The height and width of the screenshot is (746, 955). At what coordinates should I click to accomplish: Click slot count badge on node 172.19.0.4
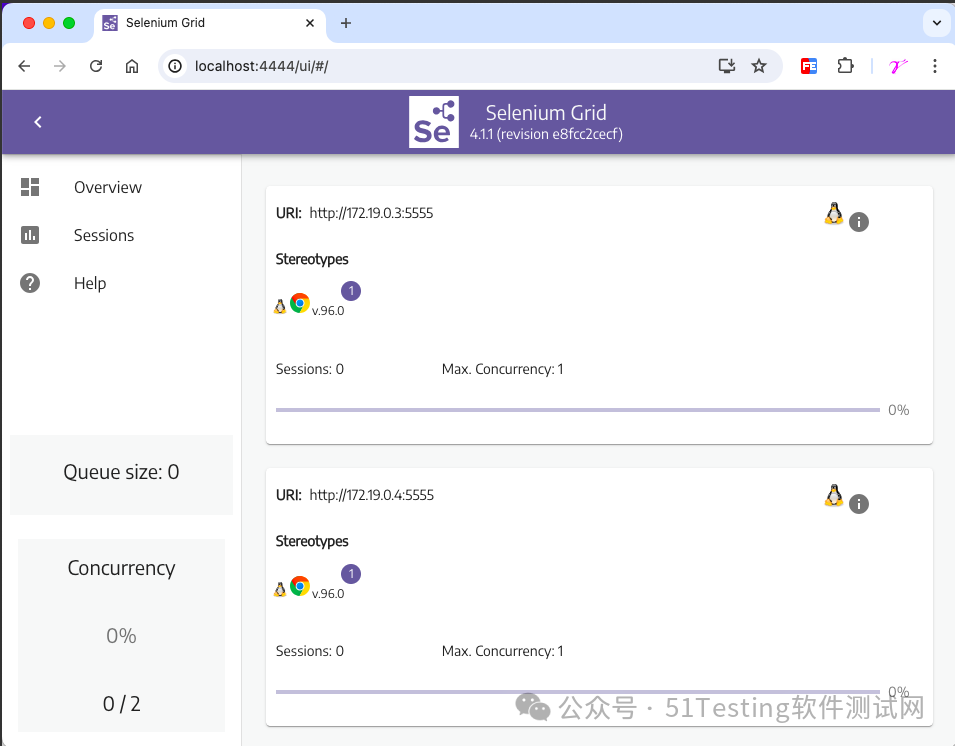351,574
